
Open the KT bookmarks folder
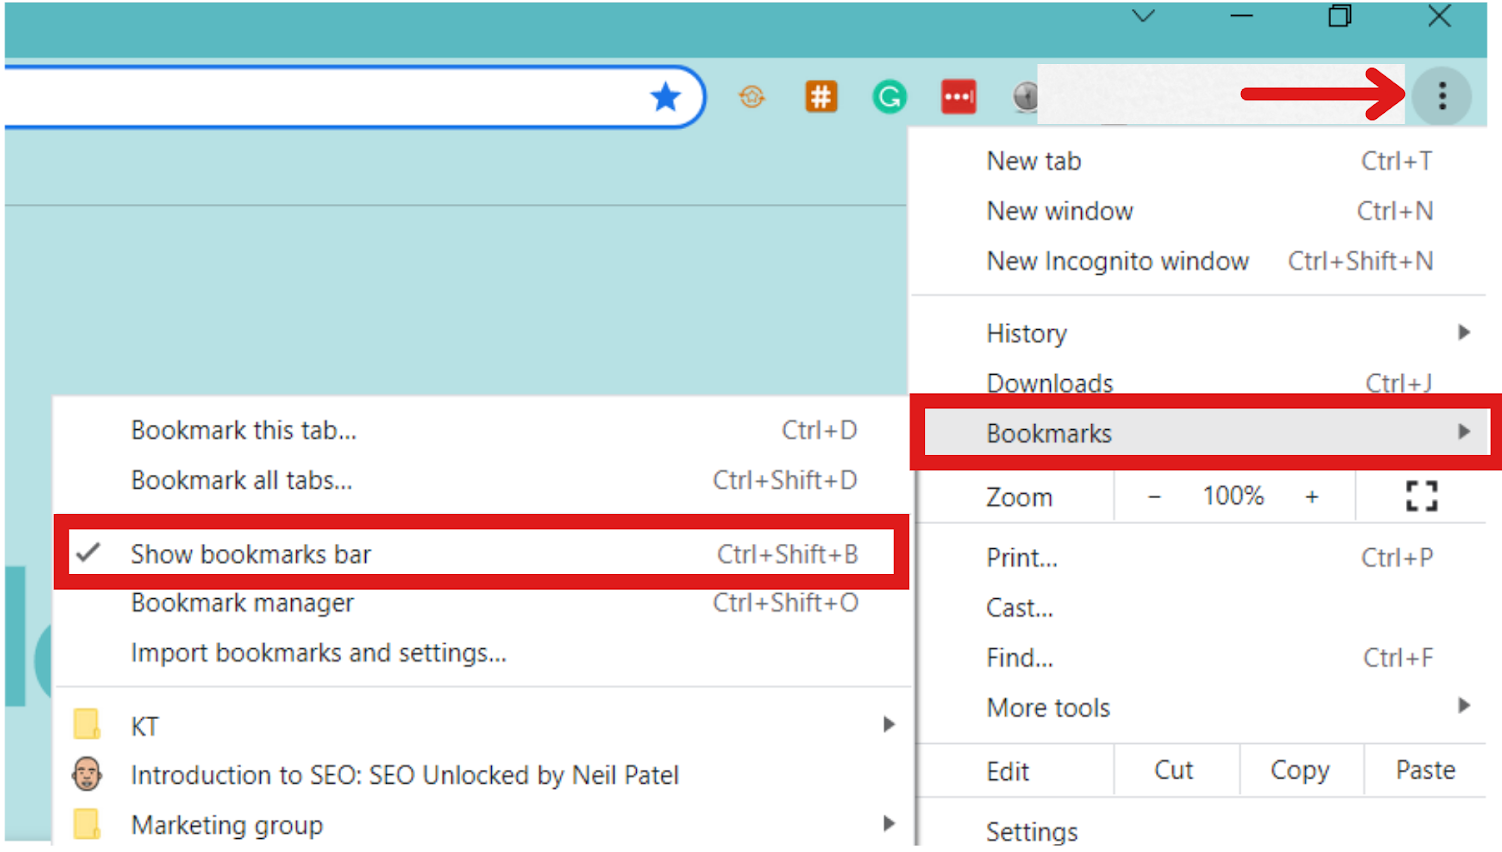(x=145, y=726)
